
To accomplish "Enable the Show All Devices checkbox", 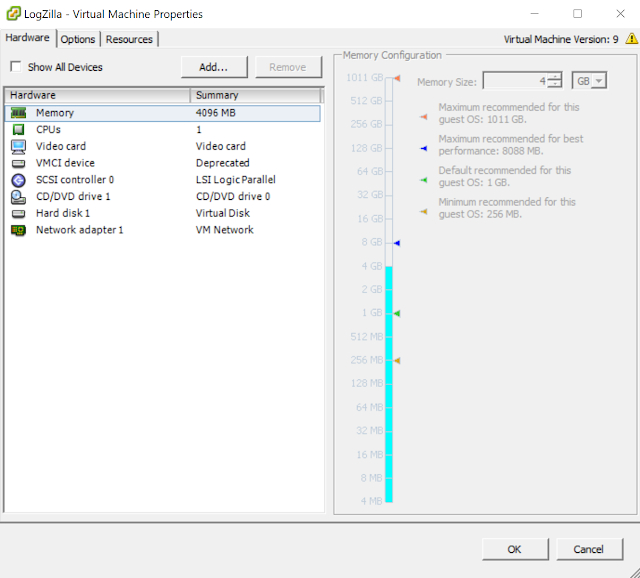I will (x=16, y=67).
